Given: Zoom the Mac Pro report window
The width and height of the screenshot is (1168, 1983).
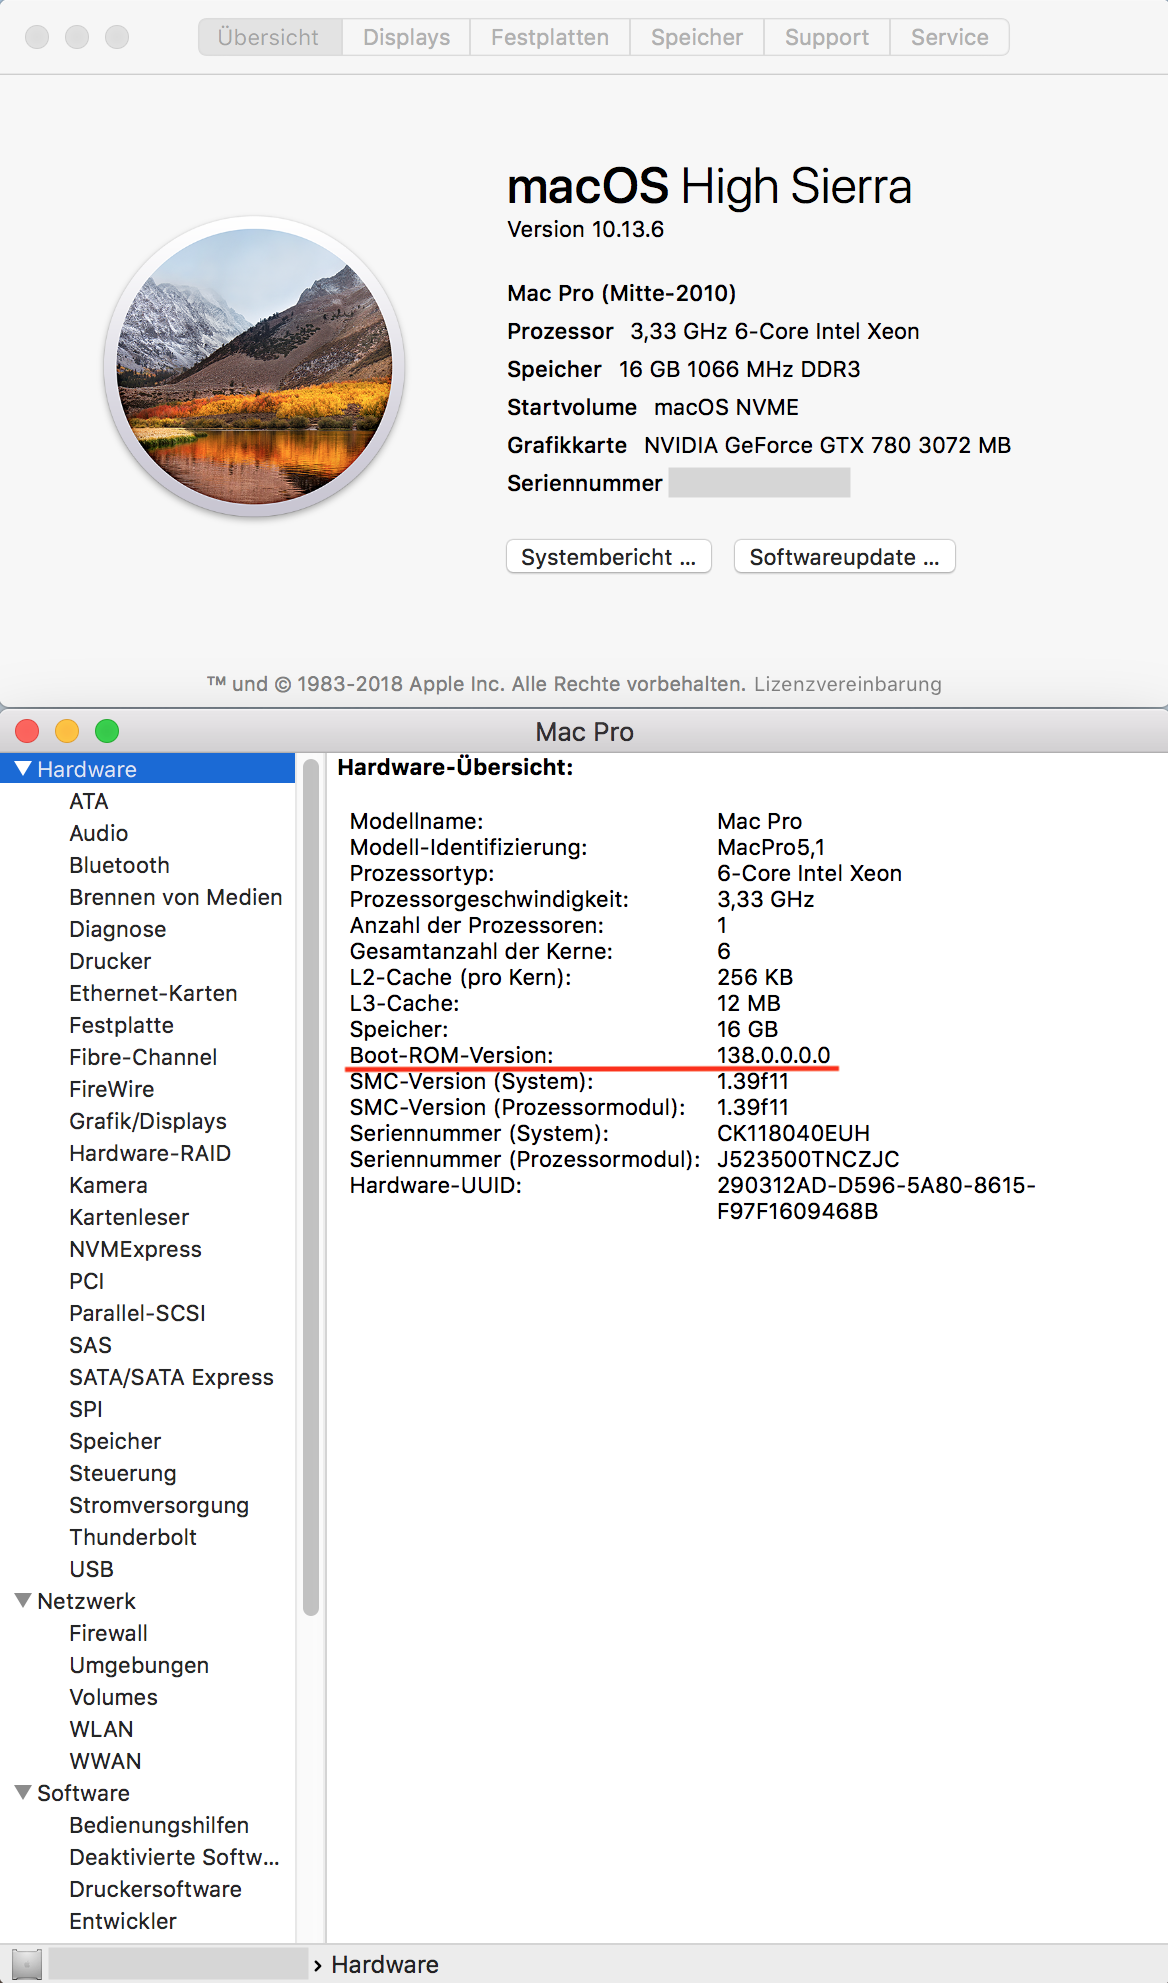Looking at the screenshot, I should pyautogui.click(x=107, y=731).
